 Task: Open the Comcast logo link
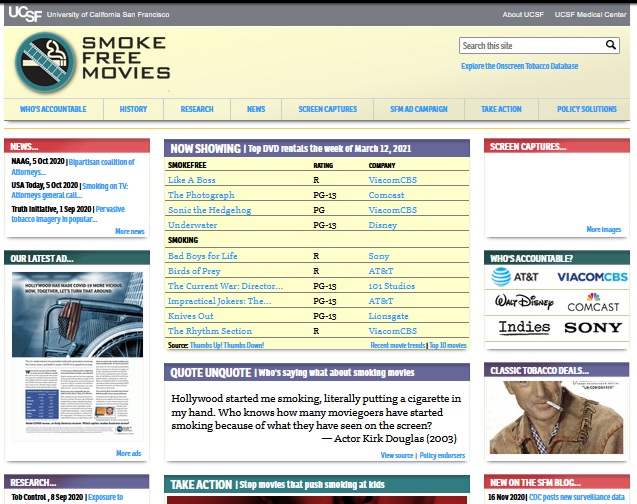(593, 302)
